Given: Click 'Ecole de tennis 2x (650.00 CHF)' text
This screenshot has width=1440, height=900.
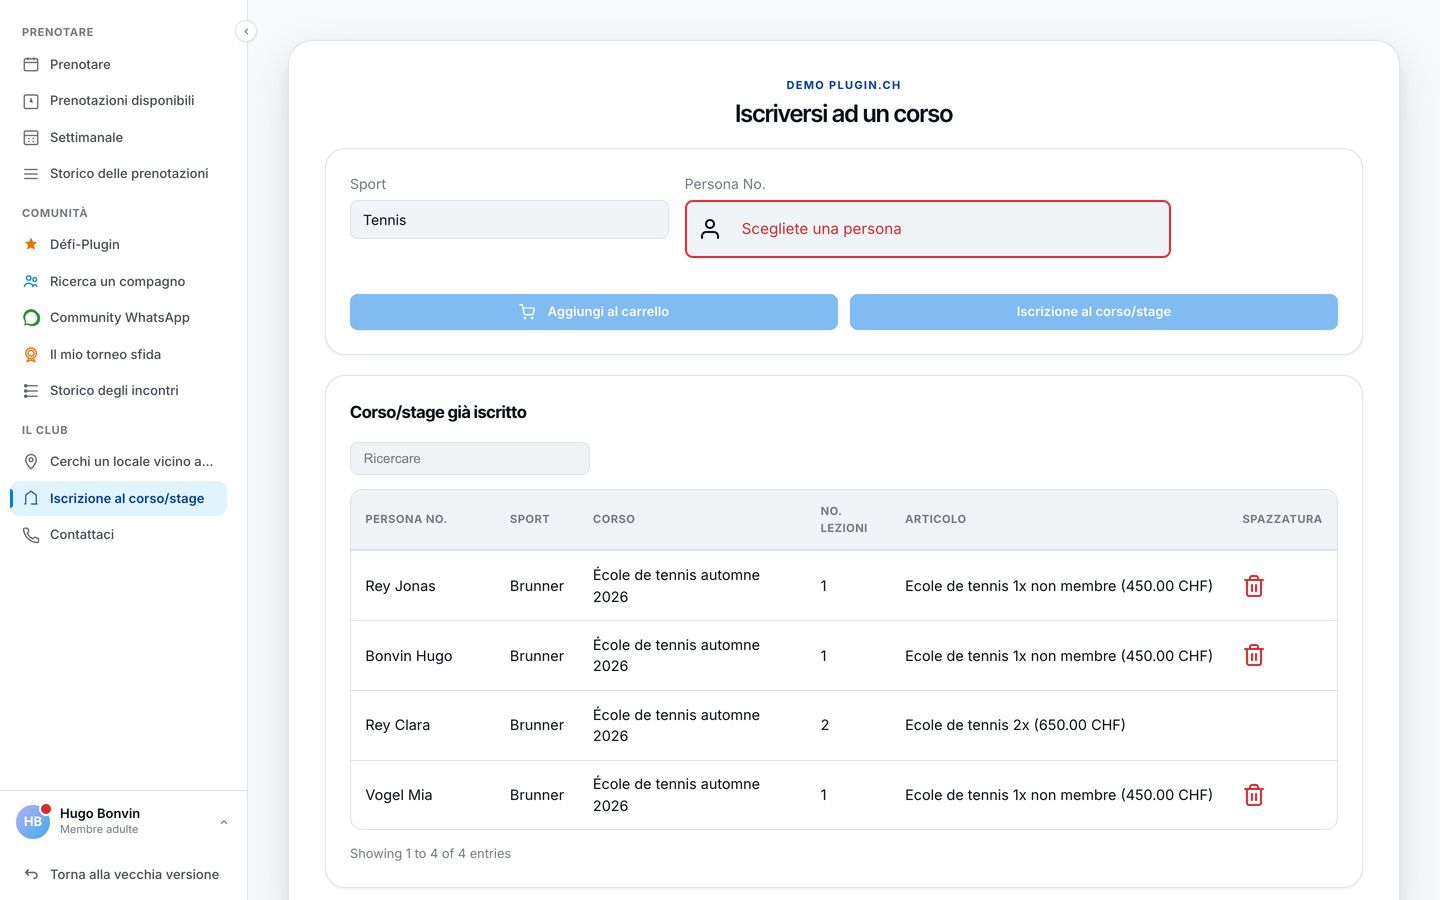Looking at the screenshot, I should click(x=1015, y=725).
